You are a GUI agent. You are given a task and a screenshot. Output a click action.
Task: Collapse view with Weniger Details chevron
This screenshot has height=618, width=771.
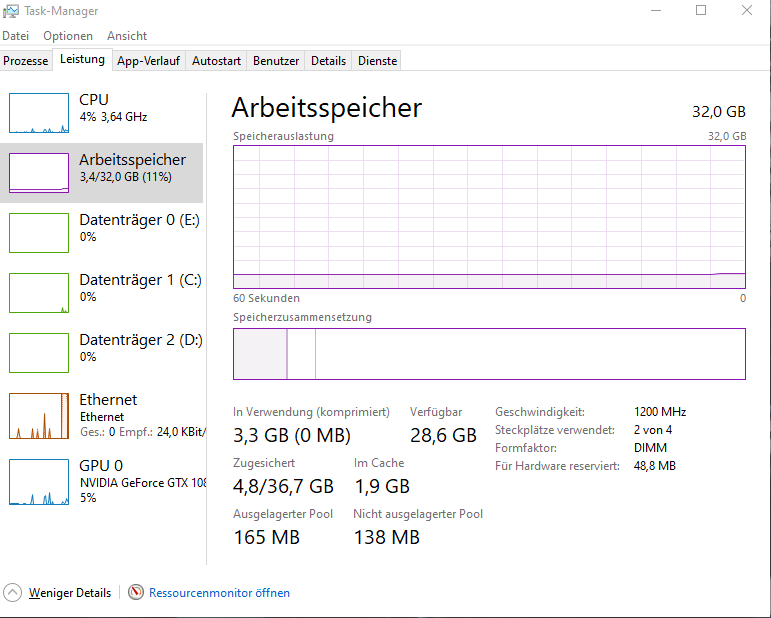point(13,593)
